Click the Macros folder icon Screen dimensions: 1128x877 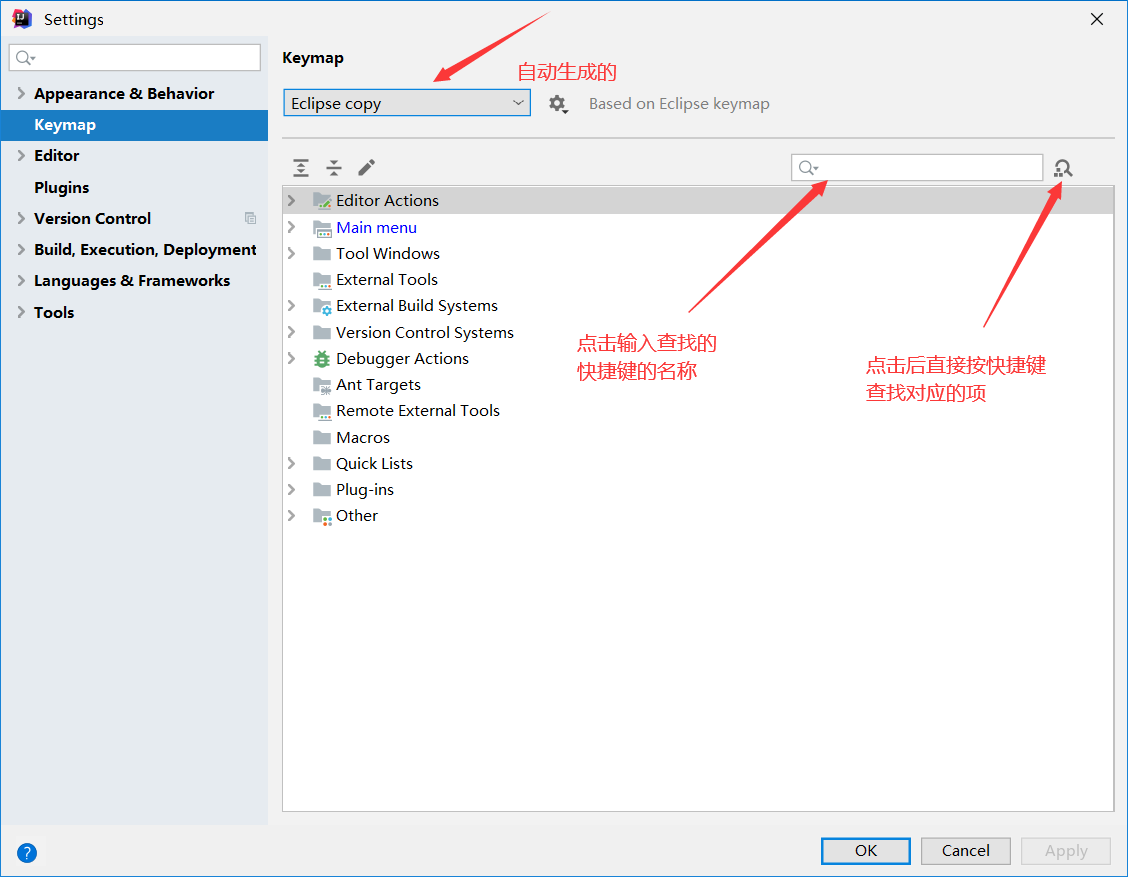point(322,437)
